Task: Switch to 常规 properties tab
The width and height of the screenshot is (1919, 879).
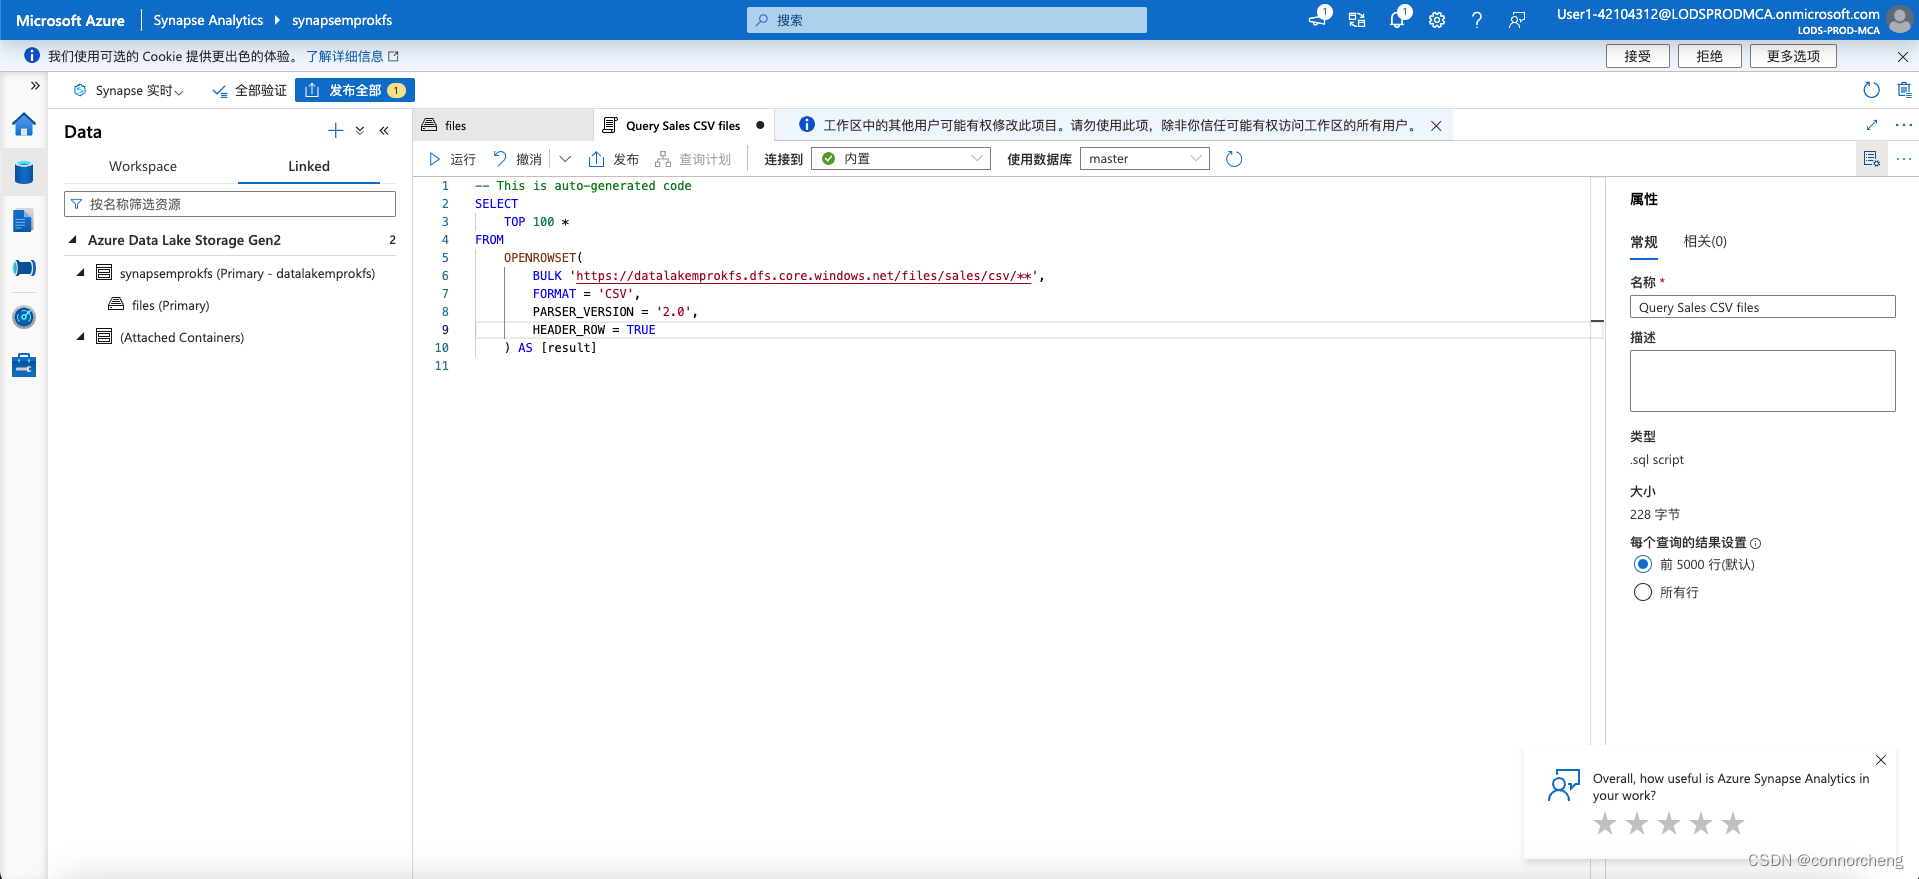Action: point(1644,242)
